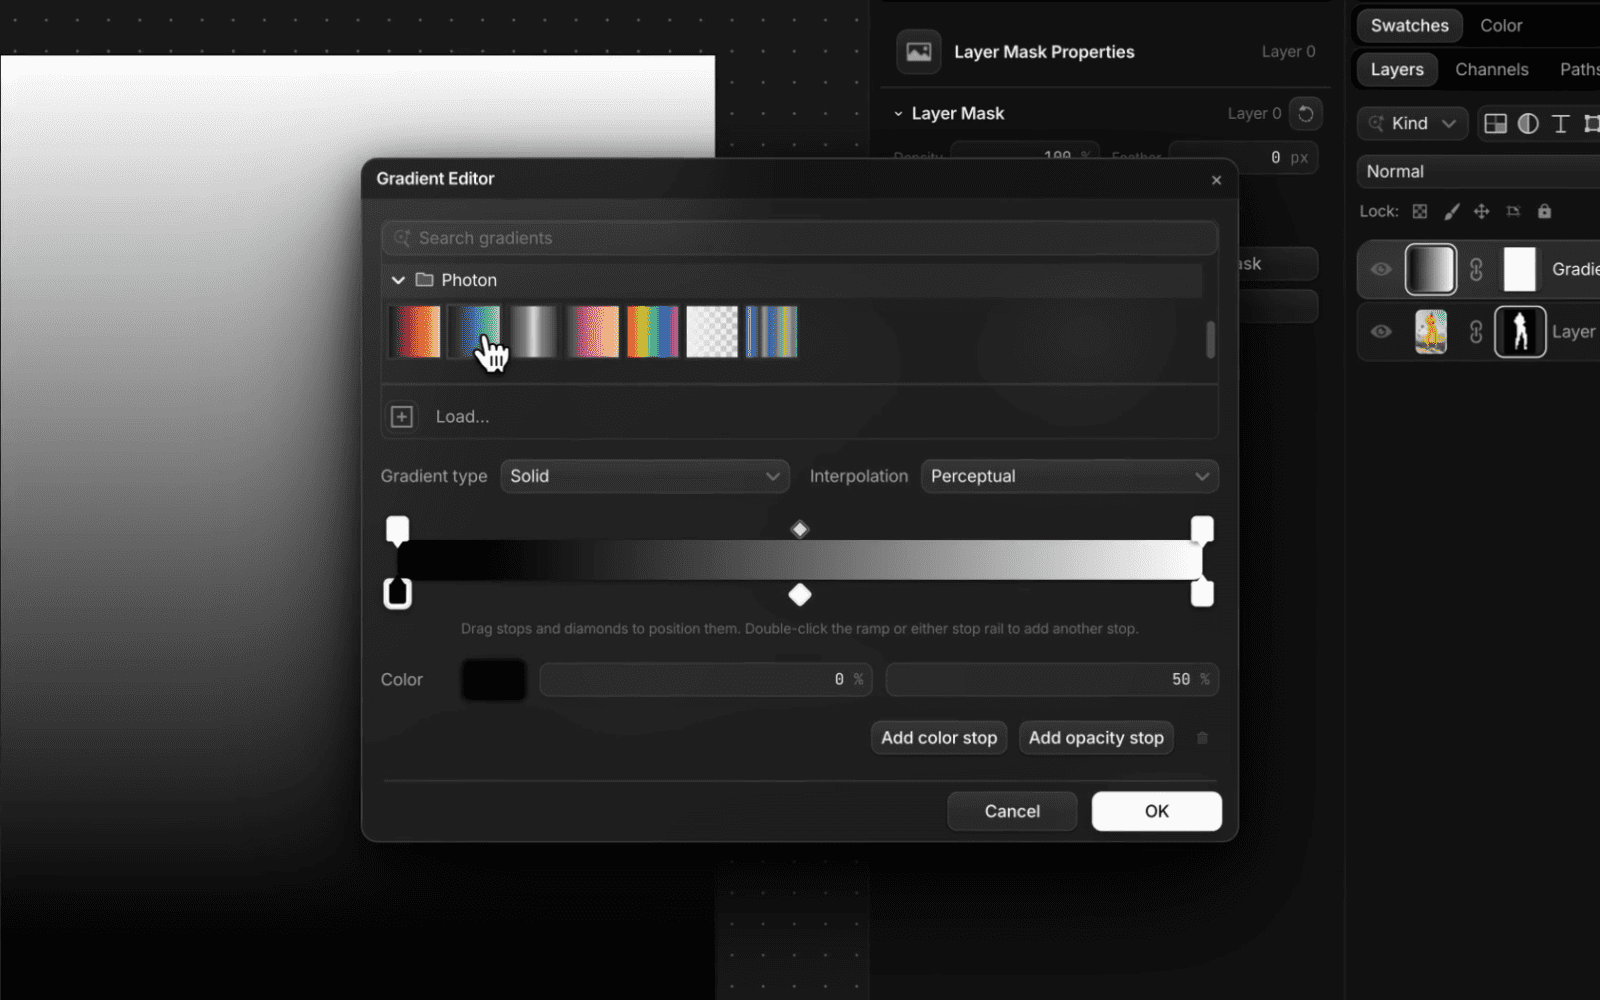This screenshot has height=1000, width=1600.
Task: Click the Search gradients field
Action: (799, 238)
